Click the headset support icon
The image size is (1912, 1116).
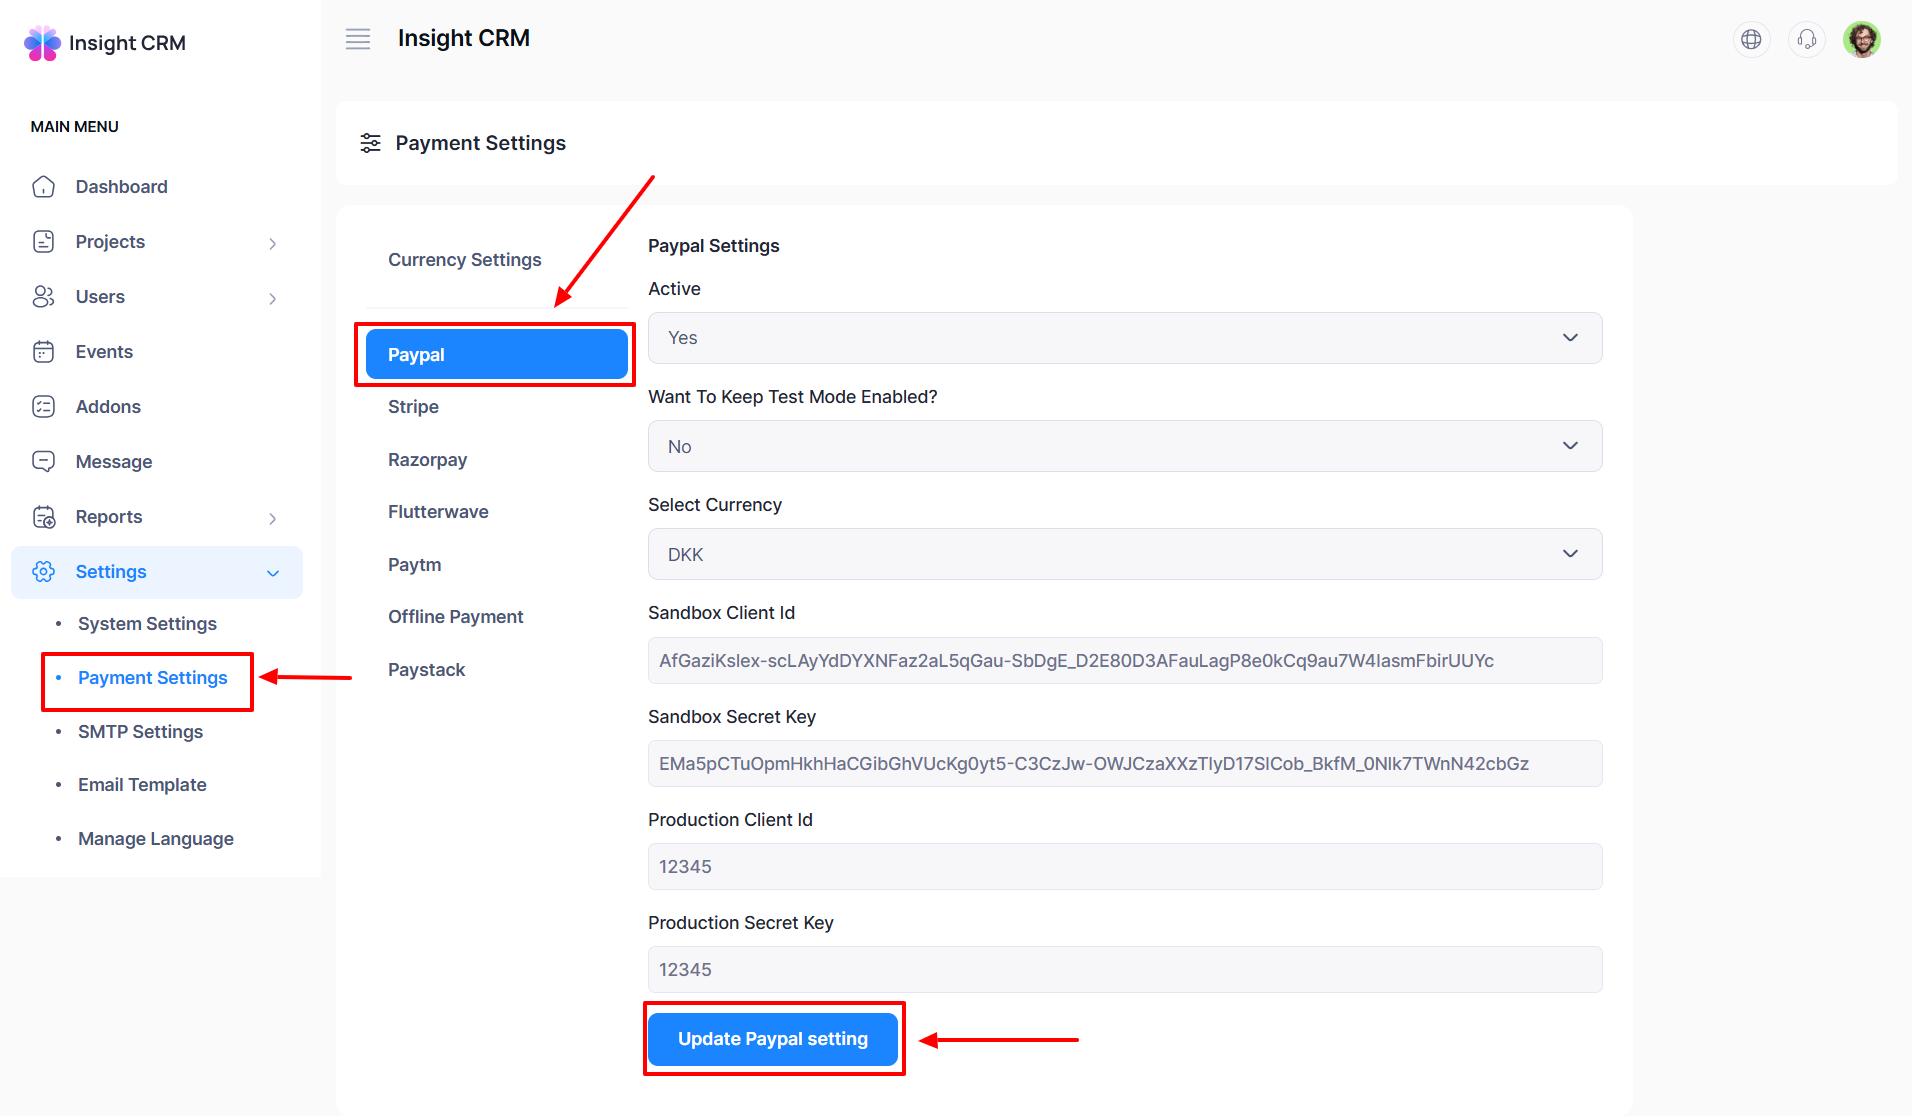click(1806, 39)
